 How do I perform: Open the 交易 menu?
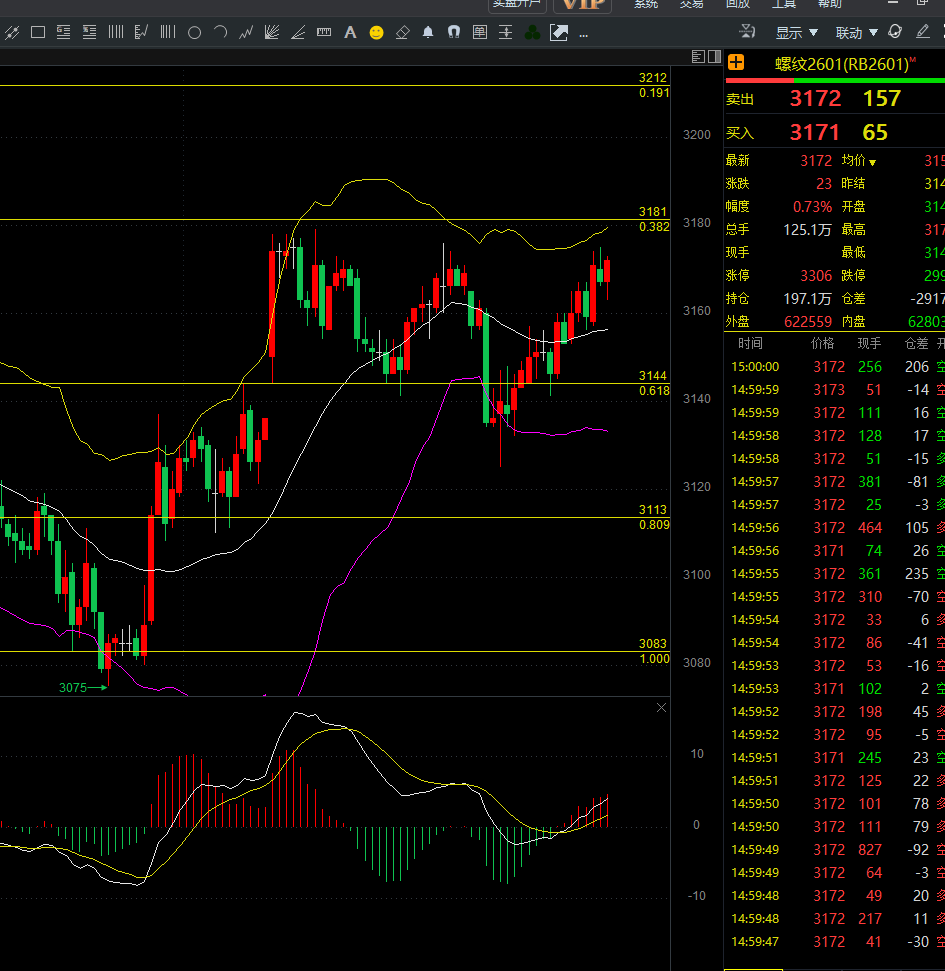[692, 4]
